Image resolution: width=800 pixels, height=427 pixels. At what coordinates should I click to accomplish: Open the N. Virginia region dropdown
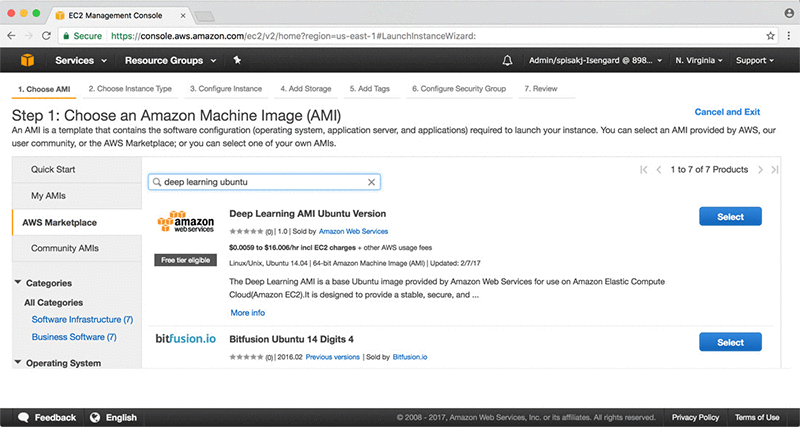698,60
